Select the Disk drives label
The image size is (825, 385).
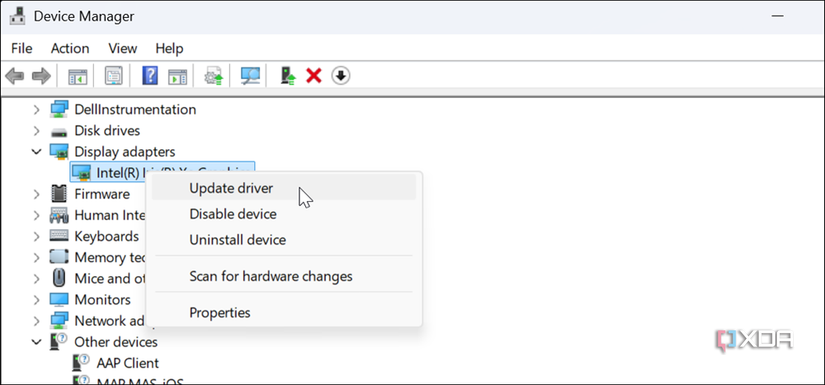107,130
